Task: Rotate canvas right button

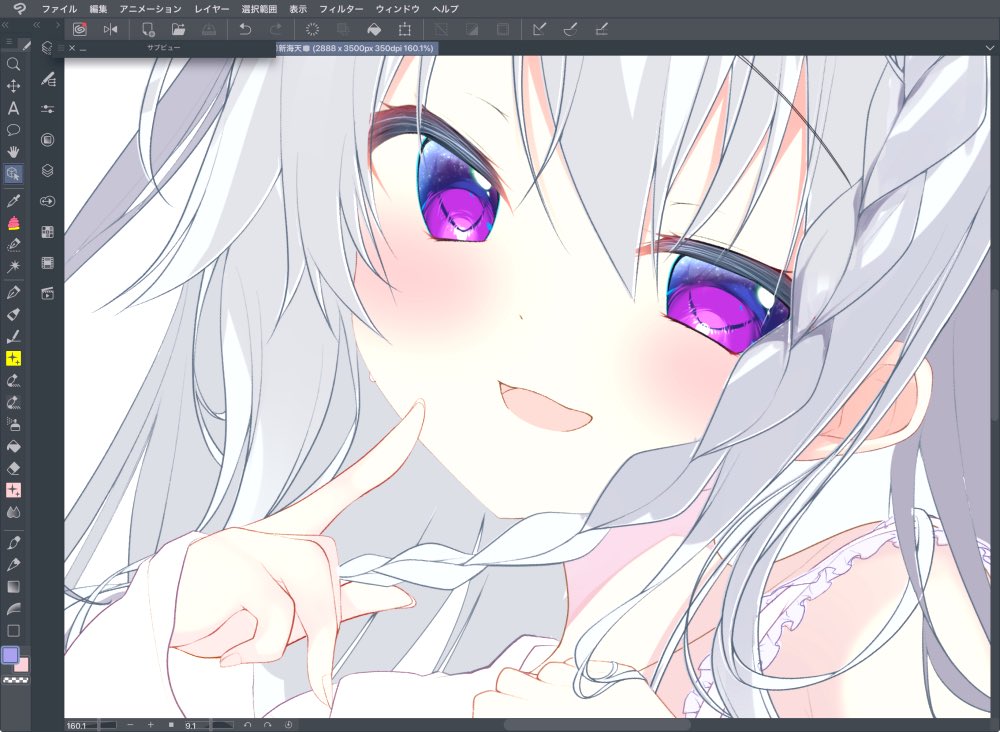Action: pos(268,725)
